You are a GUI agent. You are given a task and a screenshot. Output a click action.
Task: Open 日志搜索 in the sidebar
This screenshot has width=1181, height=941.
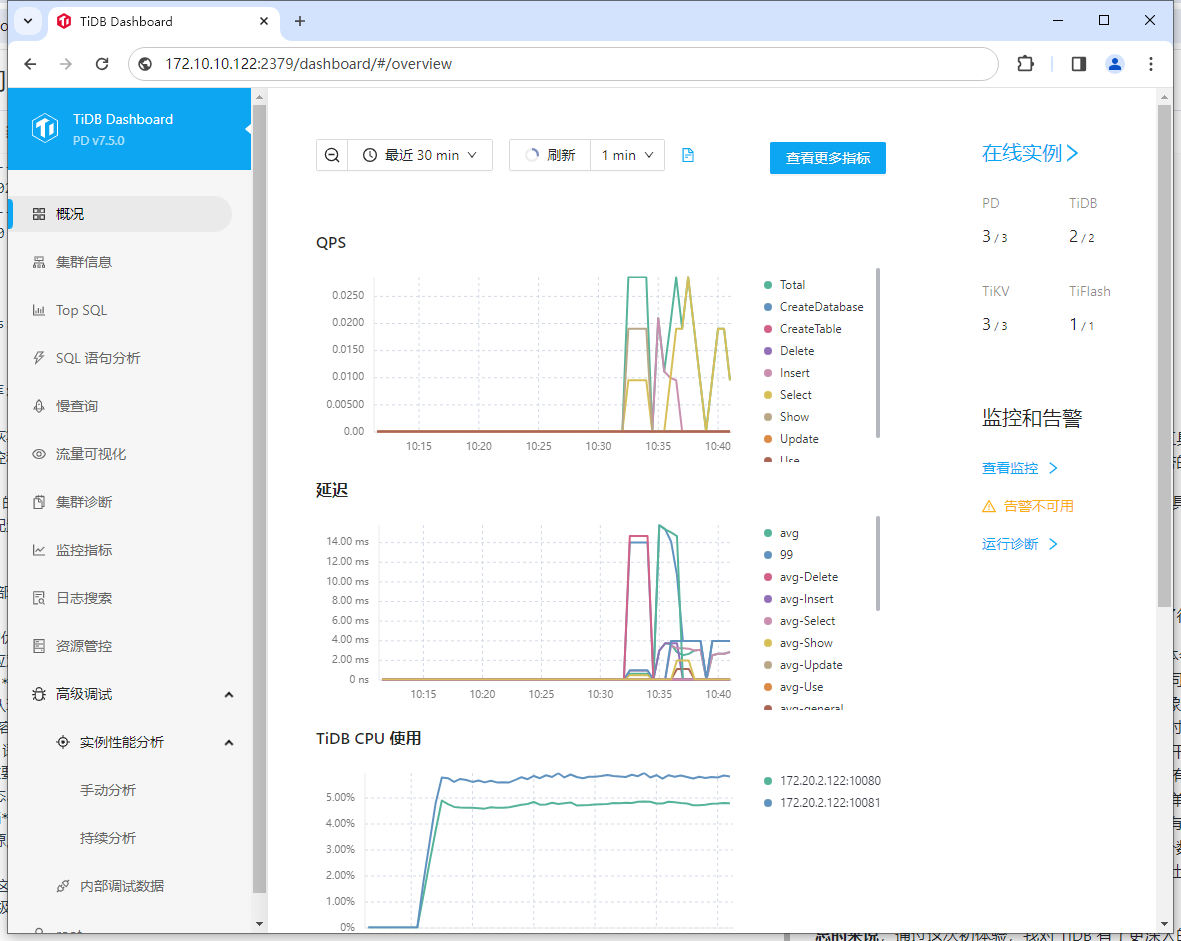click(x=84, y=598)
